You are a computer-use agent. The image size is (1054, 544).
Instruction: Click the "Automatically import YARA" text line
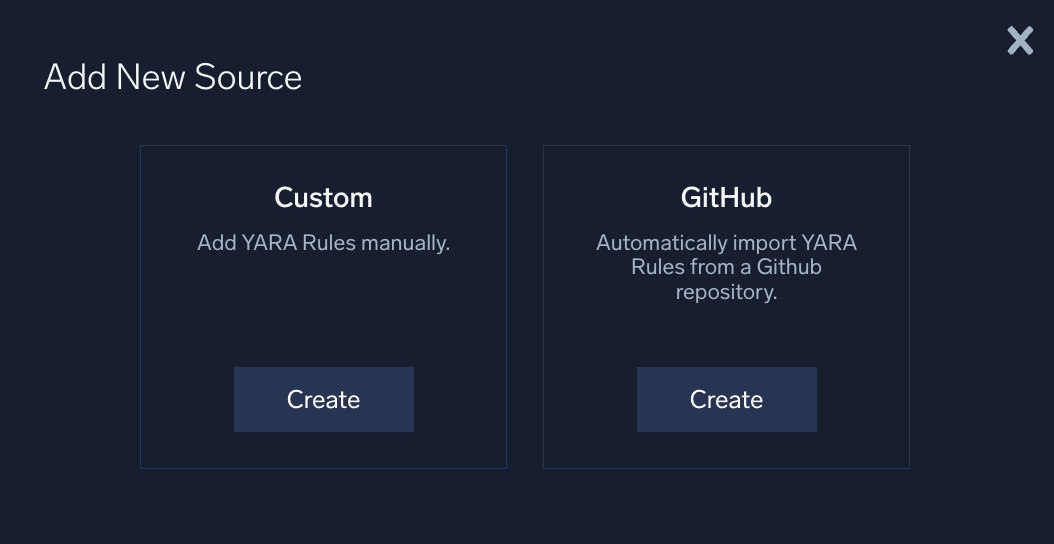click(x=726, y=243)
